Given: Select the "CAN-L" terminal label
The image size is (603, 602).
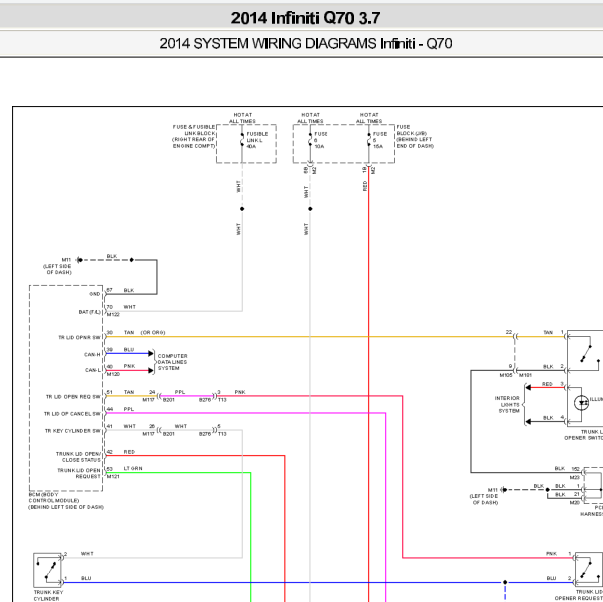Looking at the screenshot, I should pos(93,370).
